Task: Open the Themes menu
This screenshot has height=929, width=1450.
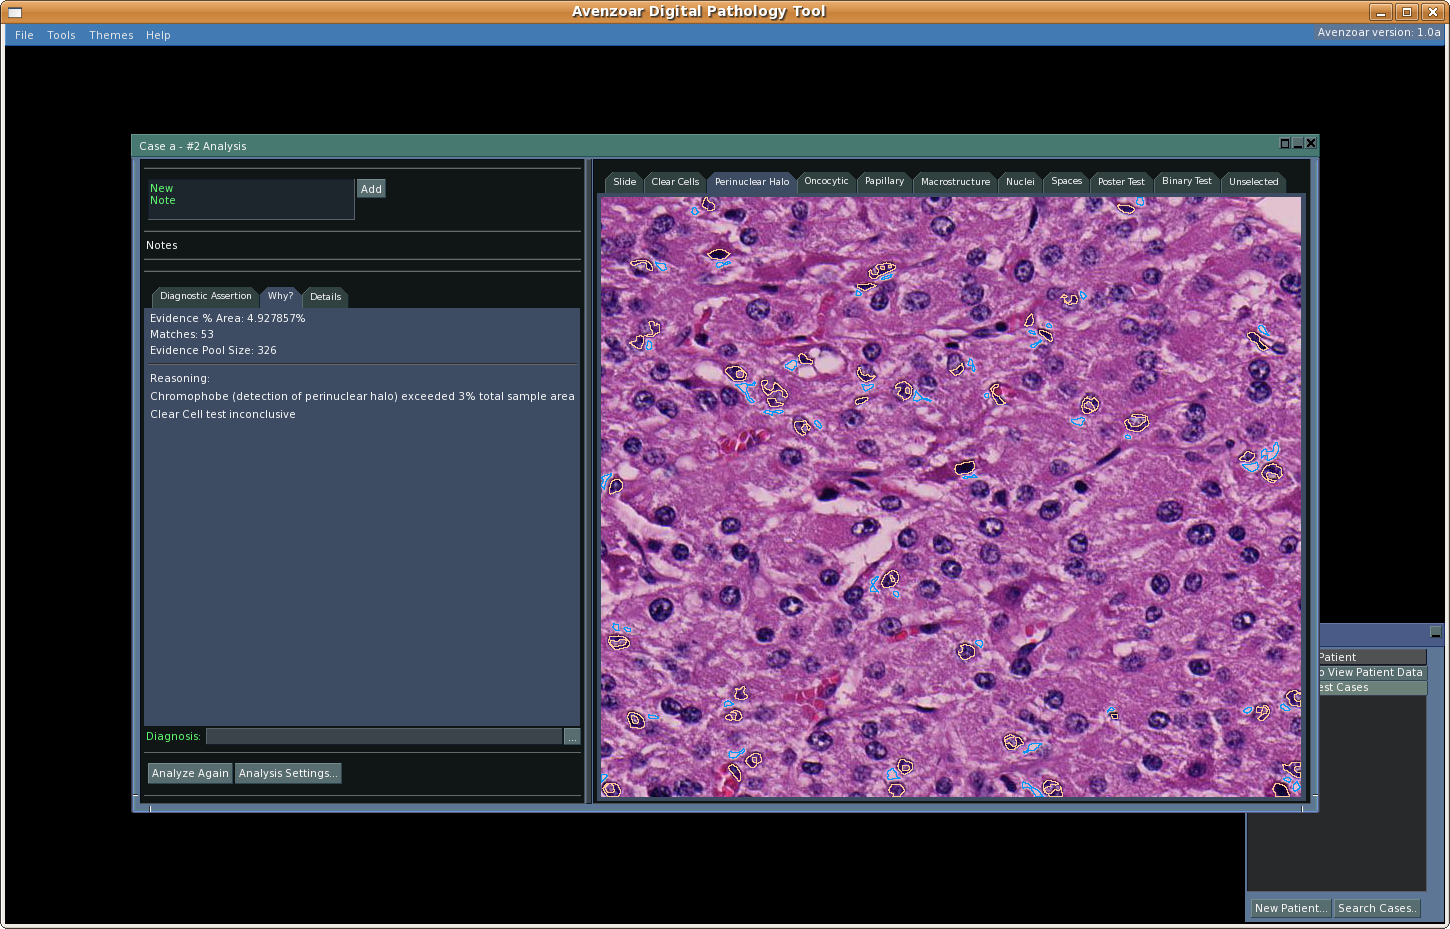Action: (111, 35)
